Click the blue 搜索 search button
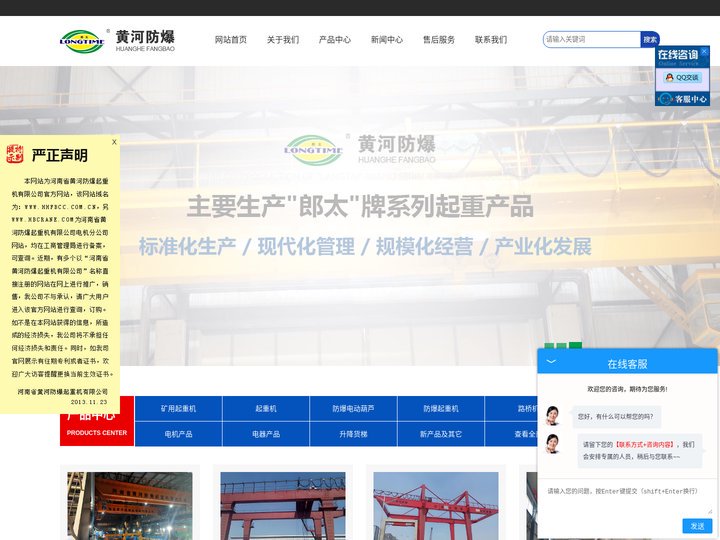 coord(650,39)
